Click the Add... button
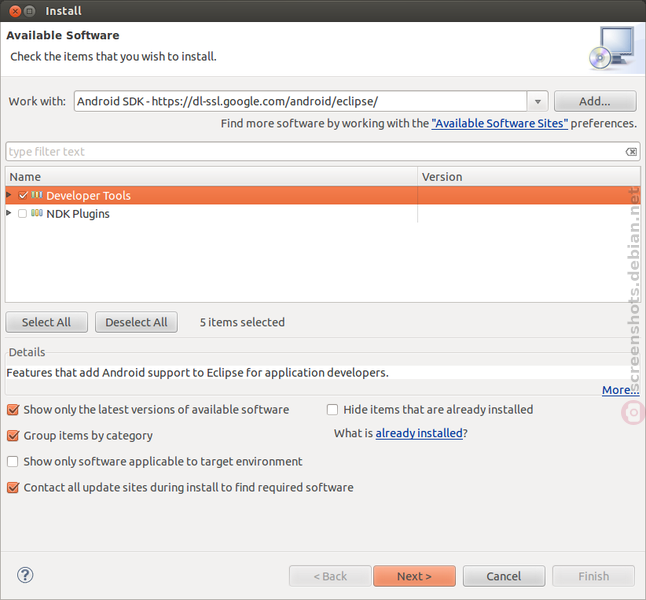The width and height of the screenshot is (646, 600). [595, 101]
